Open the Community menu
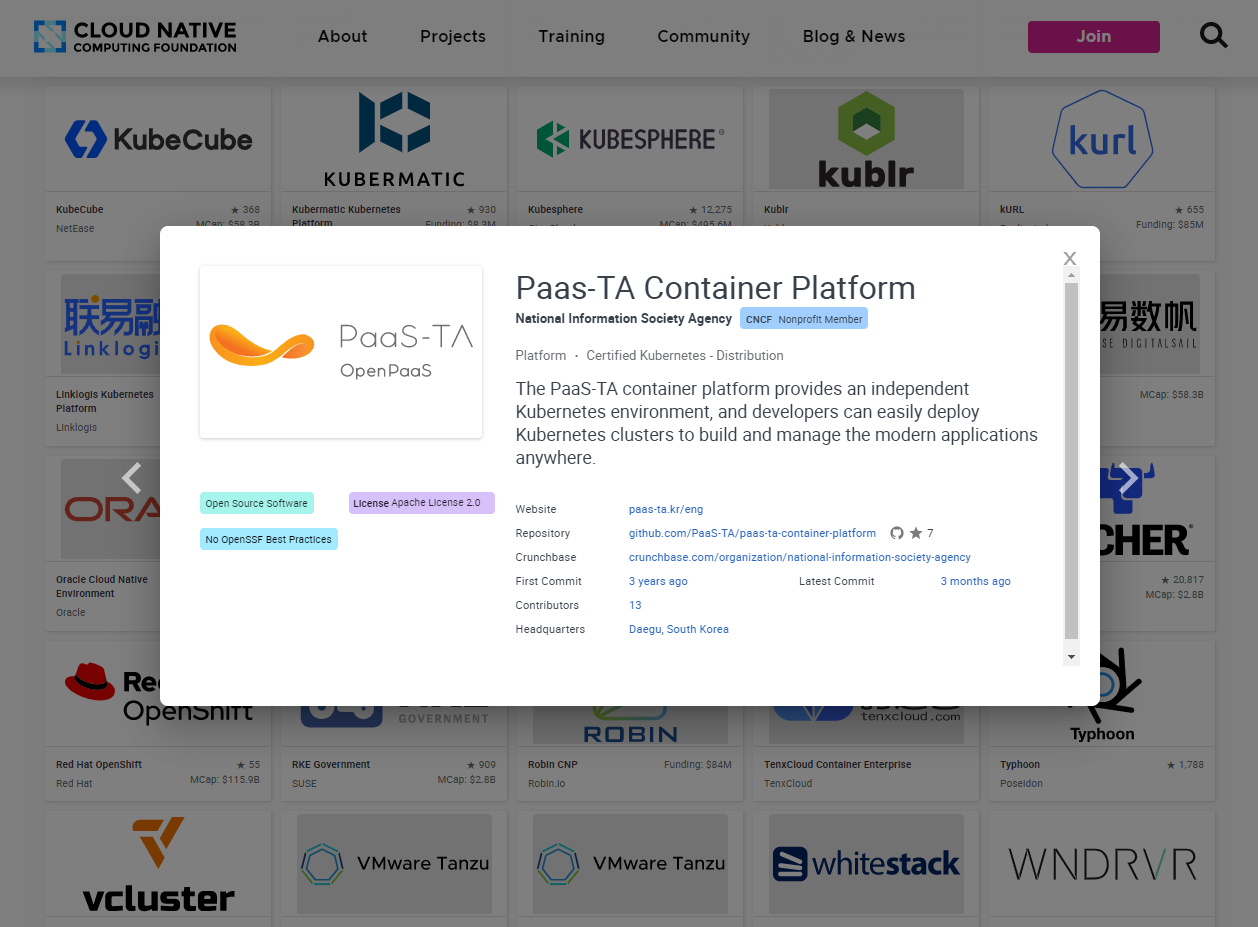Image resolution: width=1258 pixels, height=927 pixels. [703, 36]
